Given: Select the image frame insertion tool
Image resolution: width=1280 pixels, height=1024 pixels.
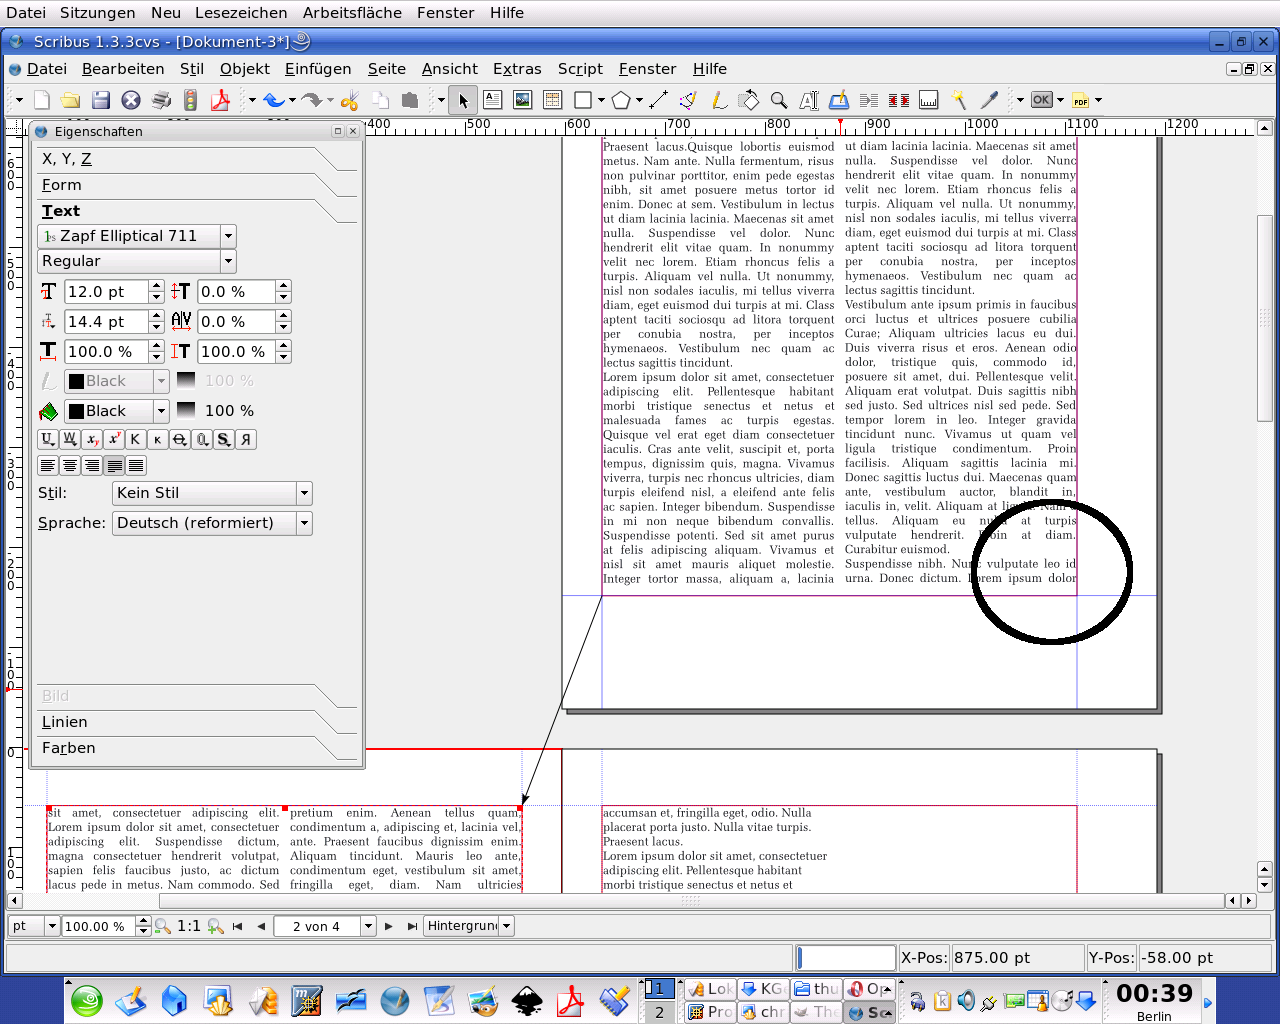Looking at the screenshot, I should click(522, 100).
